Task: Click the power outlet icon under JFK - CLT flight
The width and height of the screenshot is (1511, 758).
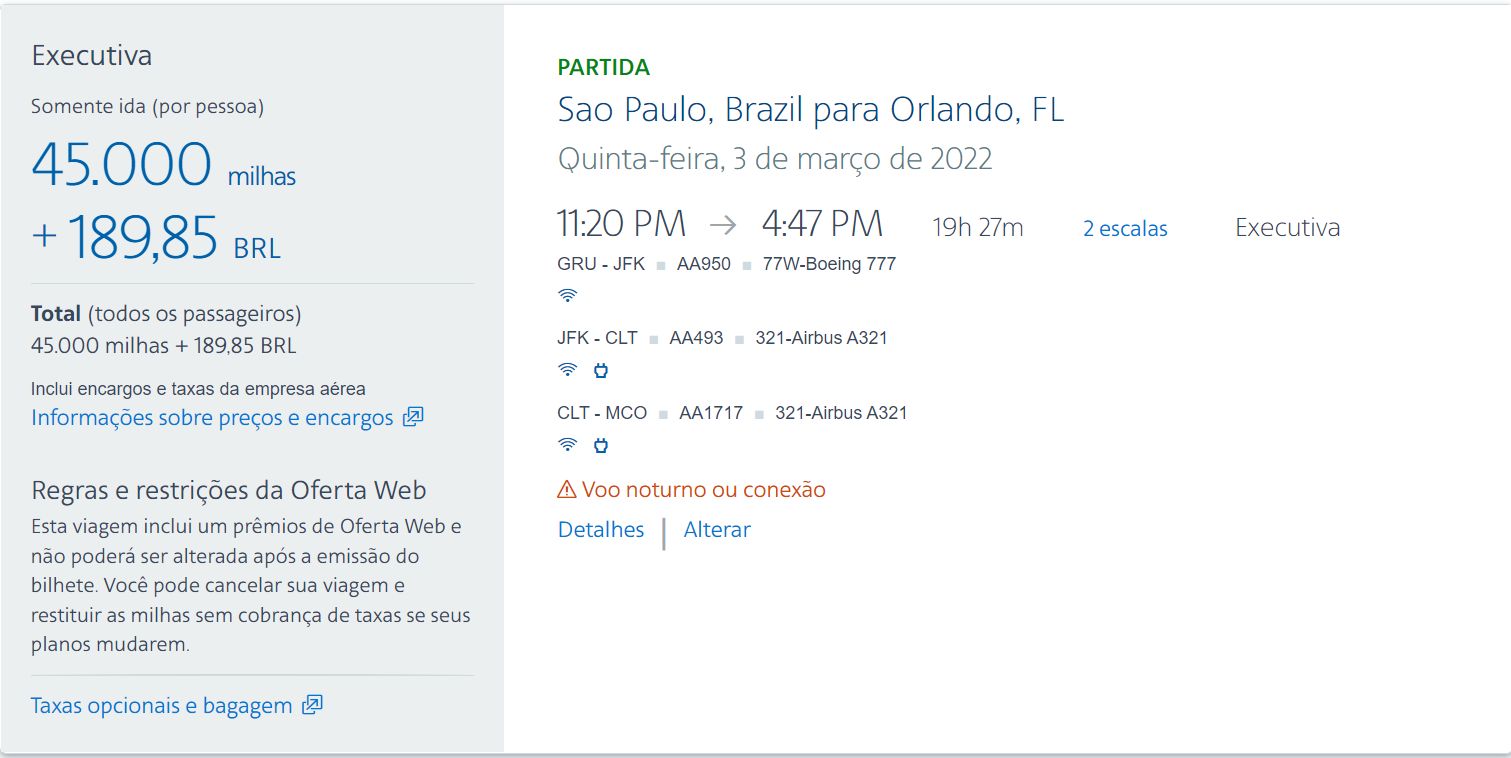Action: pos(601,370)
